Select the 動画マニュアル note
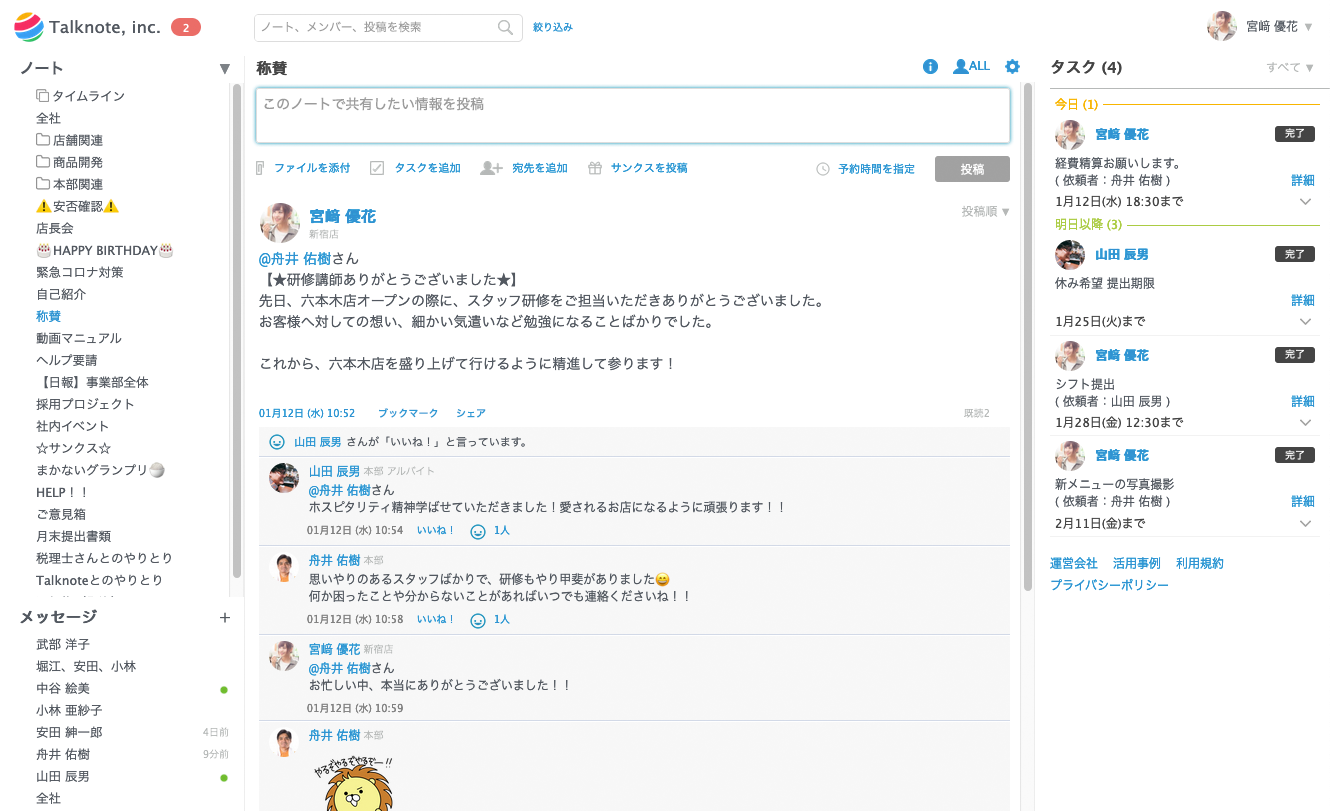The height and width of the screenshot is (811, 1330). click(79, 338)
